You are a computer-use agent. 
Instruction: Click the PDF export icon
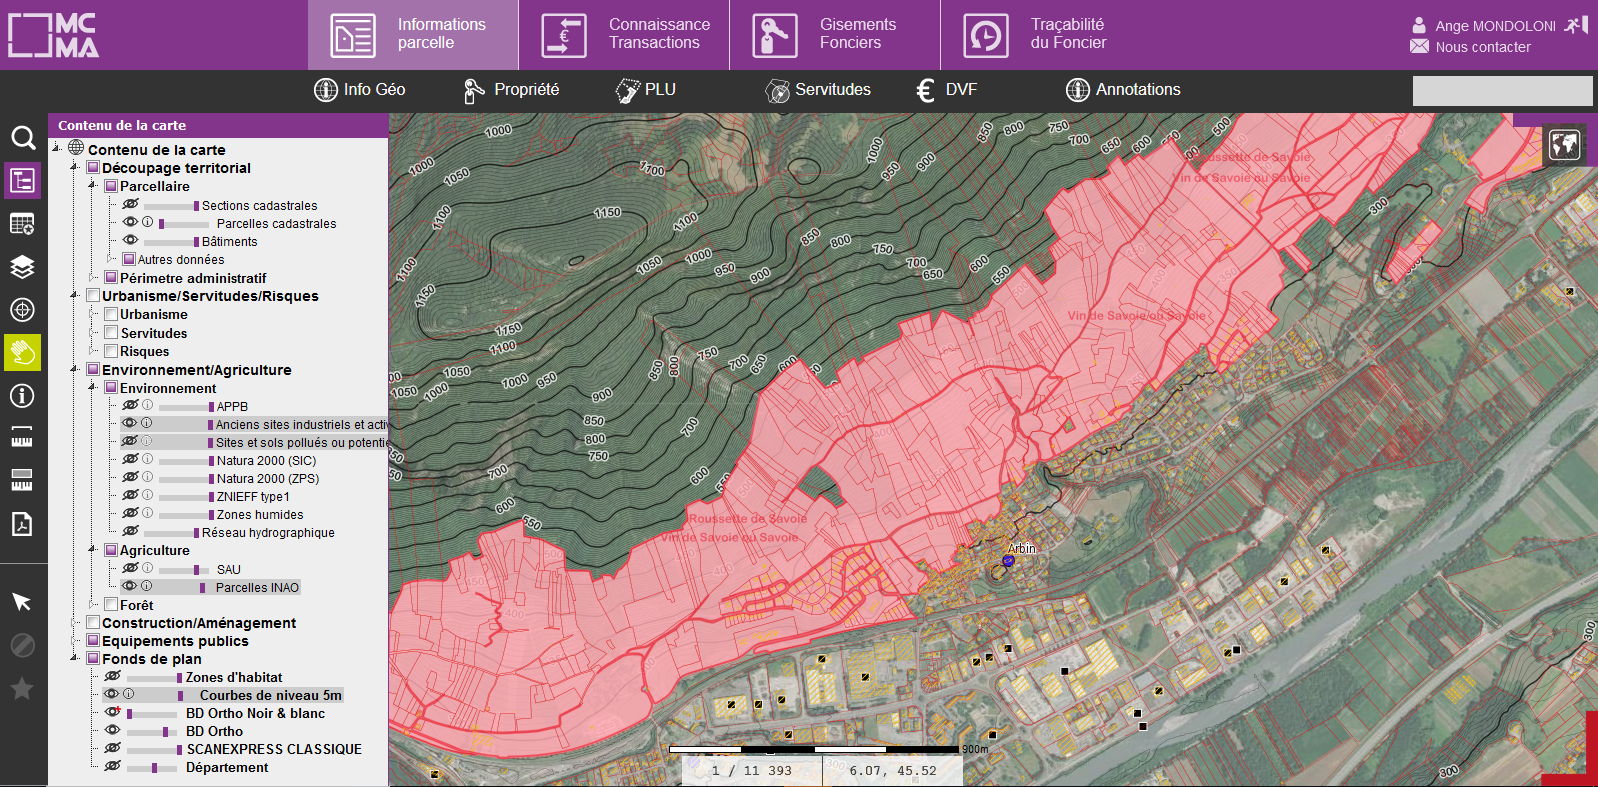click(22, 524)
